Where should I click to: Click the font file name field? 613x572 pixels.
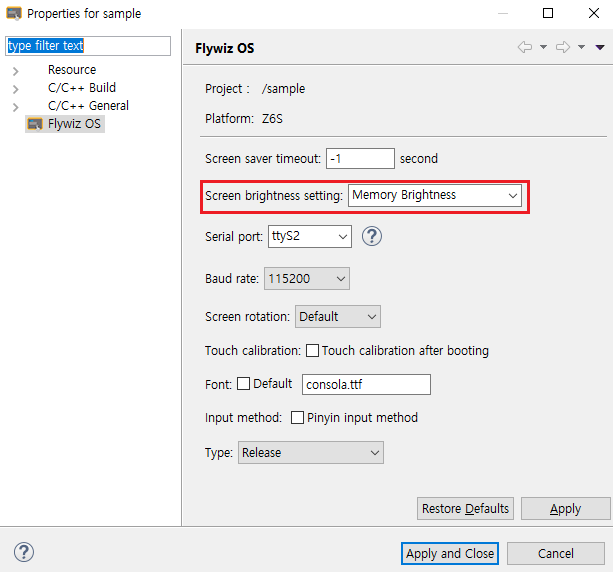(366, 384)
